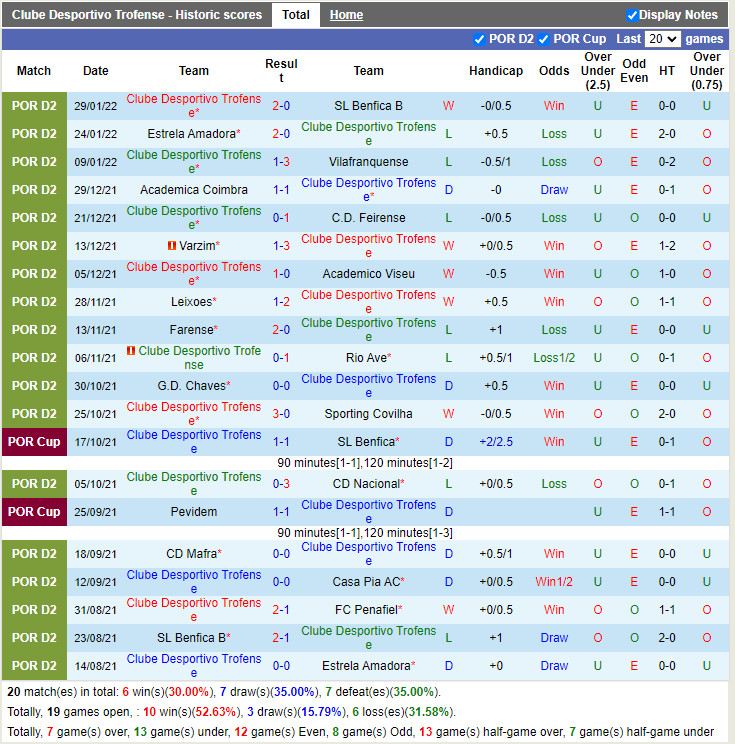Toggle the Display Notes checkbox
The image size is (735, 744).
(x=632, y=15)
